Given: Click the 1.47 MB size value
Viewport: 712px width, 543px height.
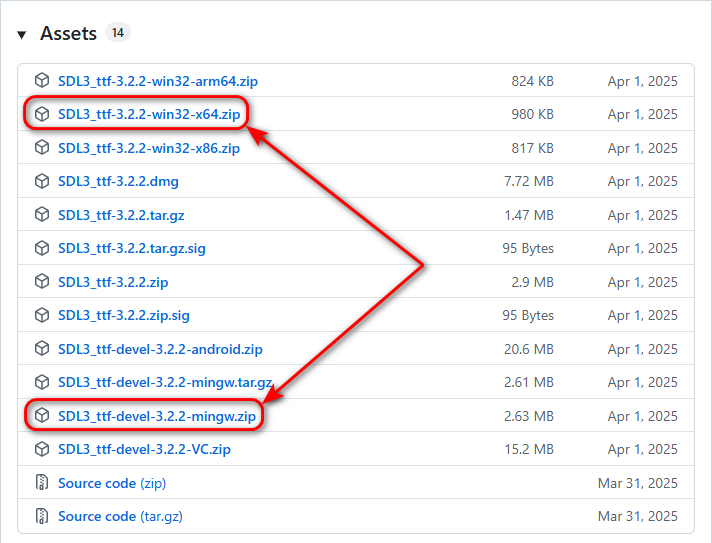Looking at the screenshot, I should 529,215.
